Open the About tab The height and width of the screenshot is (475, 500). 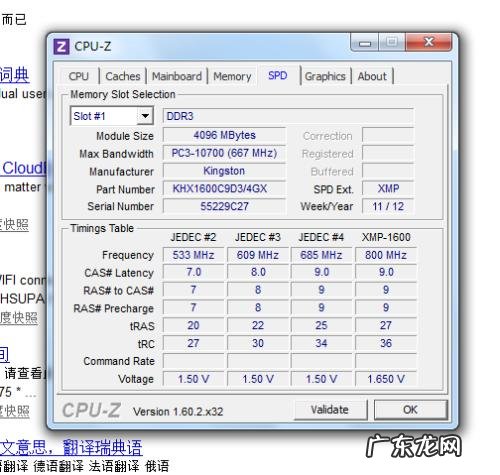[372, 76]
